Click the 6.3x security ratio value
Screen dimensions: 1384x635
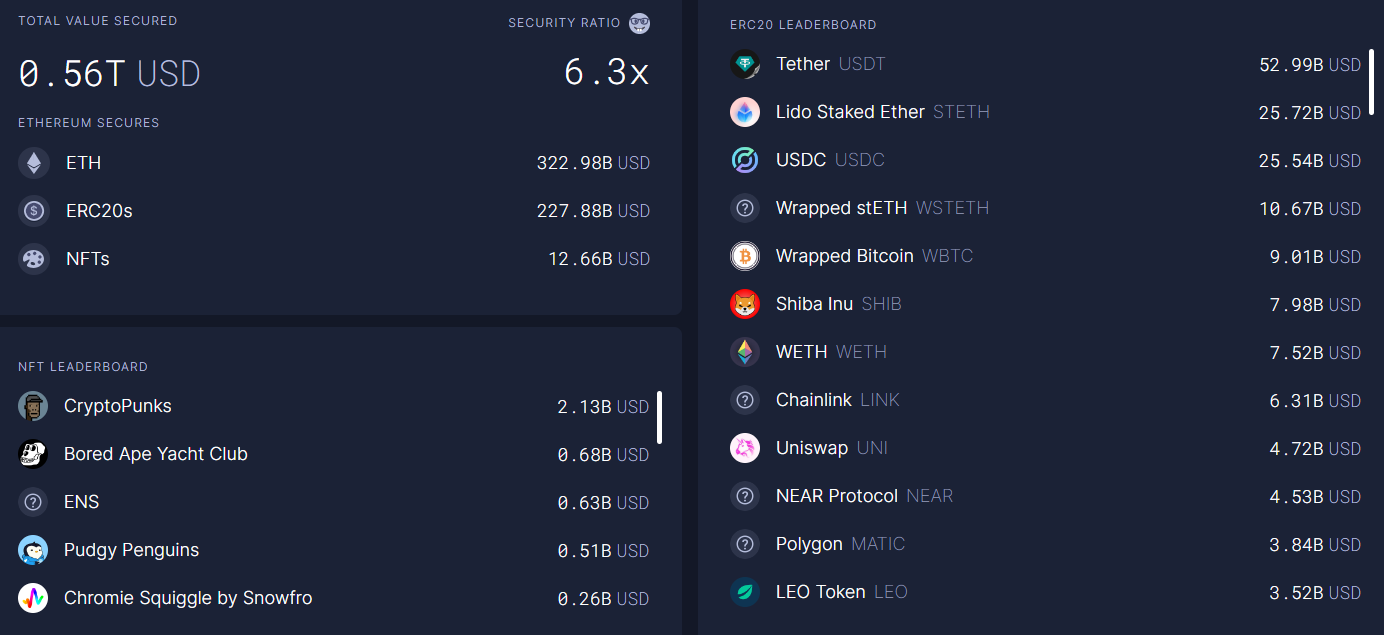click(606, 73)
